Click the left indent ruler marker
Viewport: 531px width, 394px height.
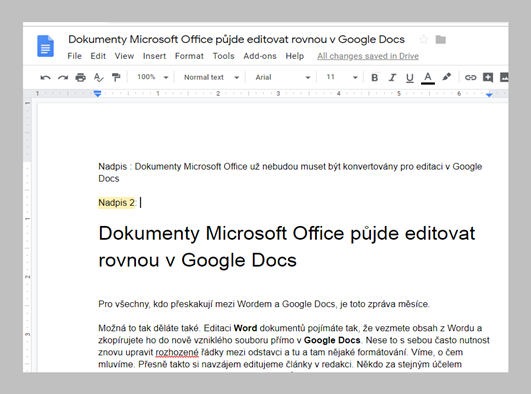point(98,94)
